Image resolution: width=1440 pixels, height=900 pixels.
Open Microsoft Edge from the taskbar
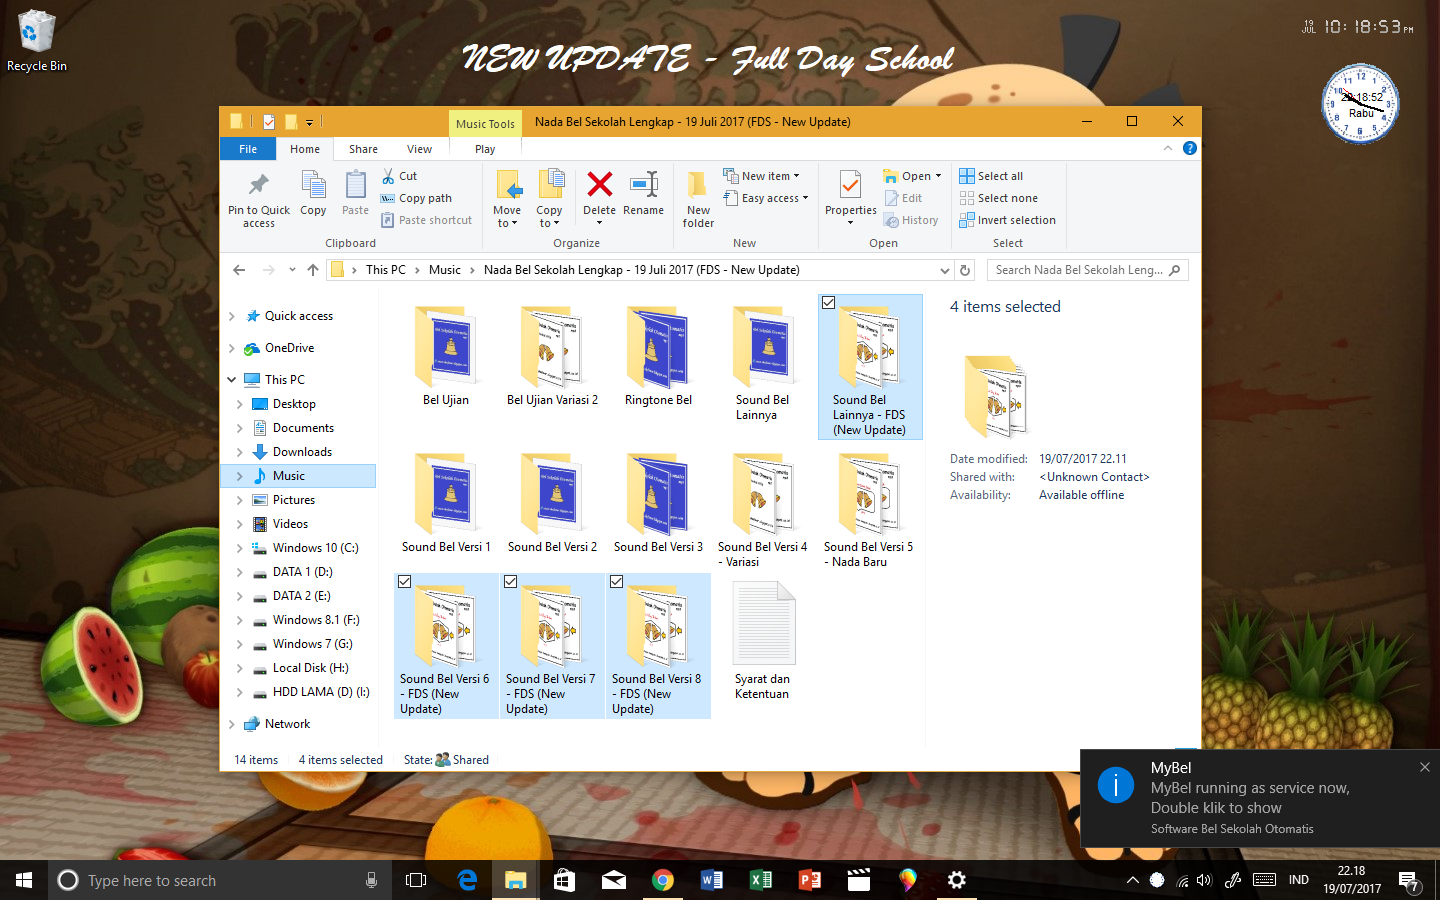[467, 880]
